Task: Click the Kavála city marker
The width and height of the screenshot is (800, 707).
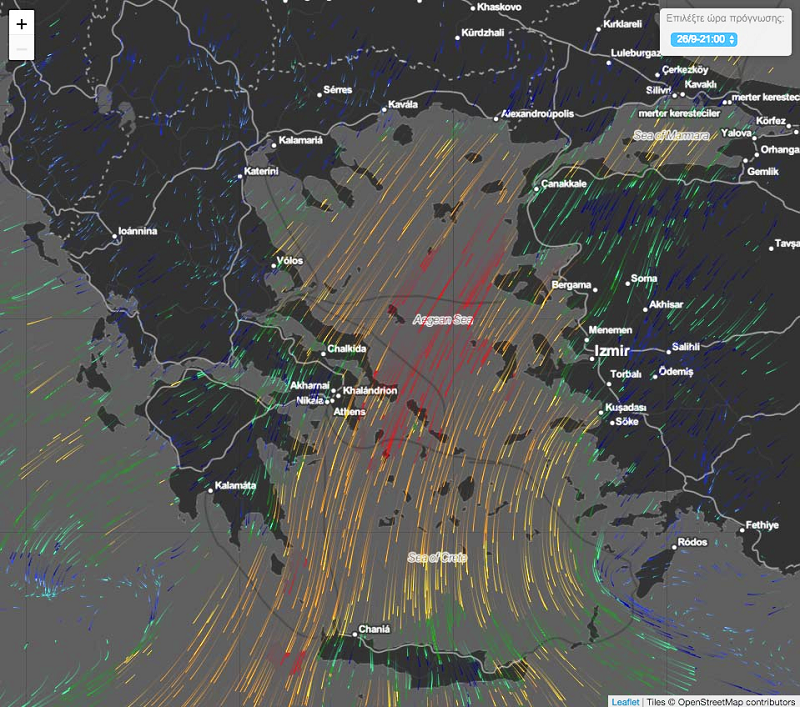Action: point(386,104)
